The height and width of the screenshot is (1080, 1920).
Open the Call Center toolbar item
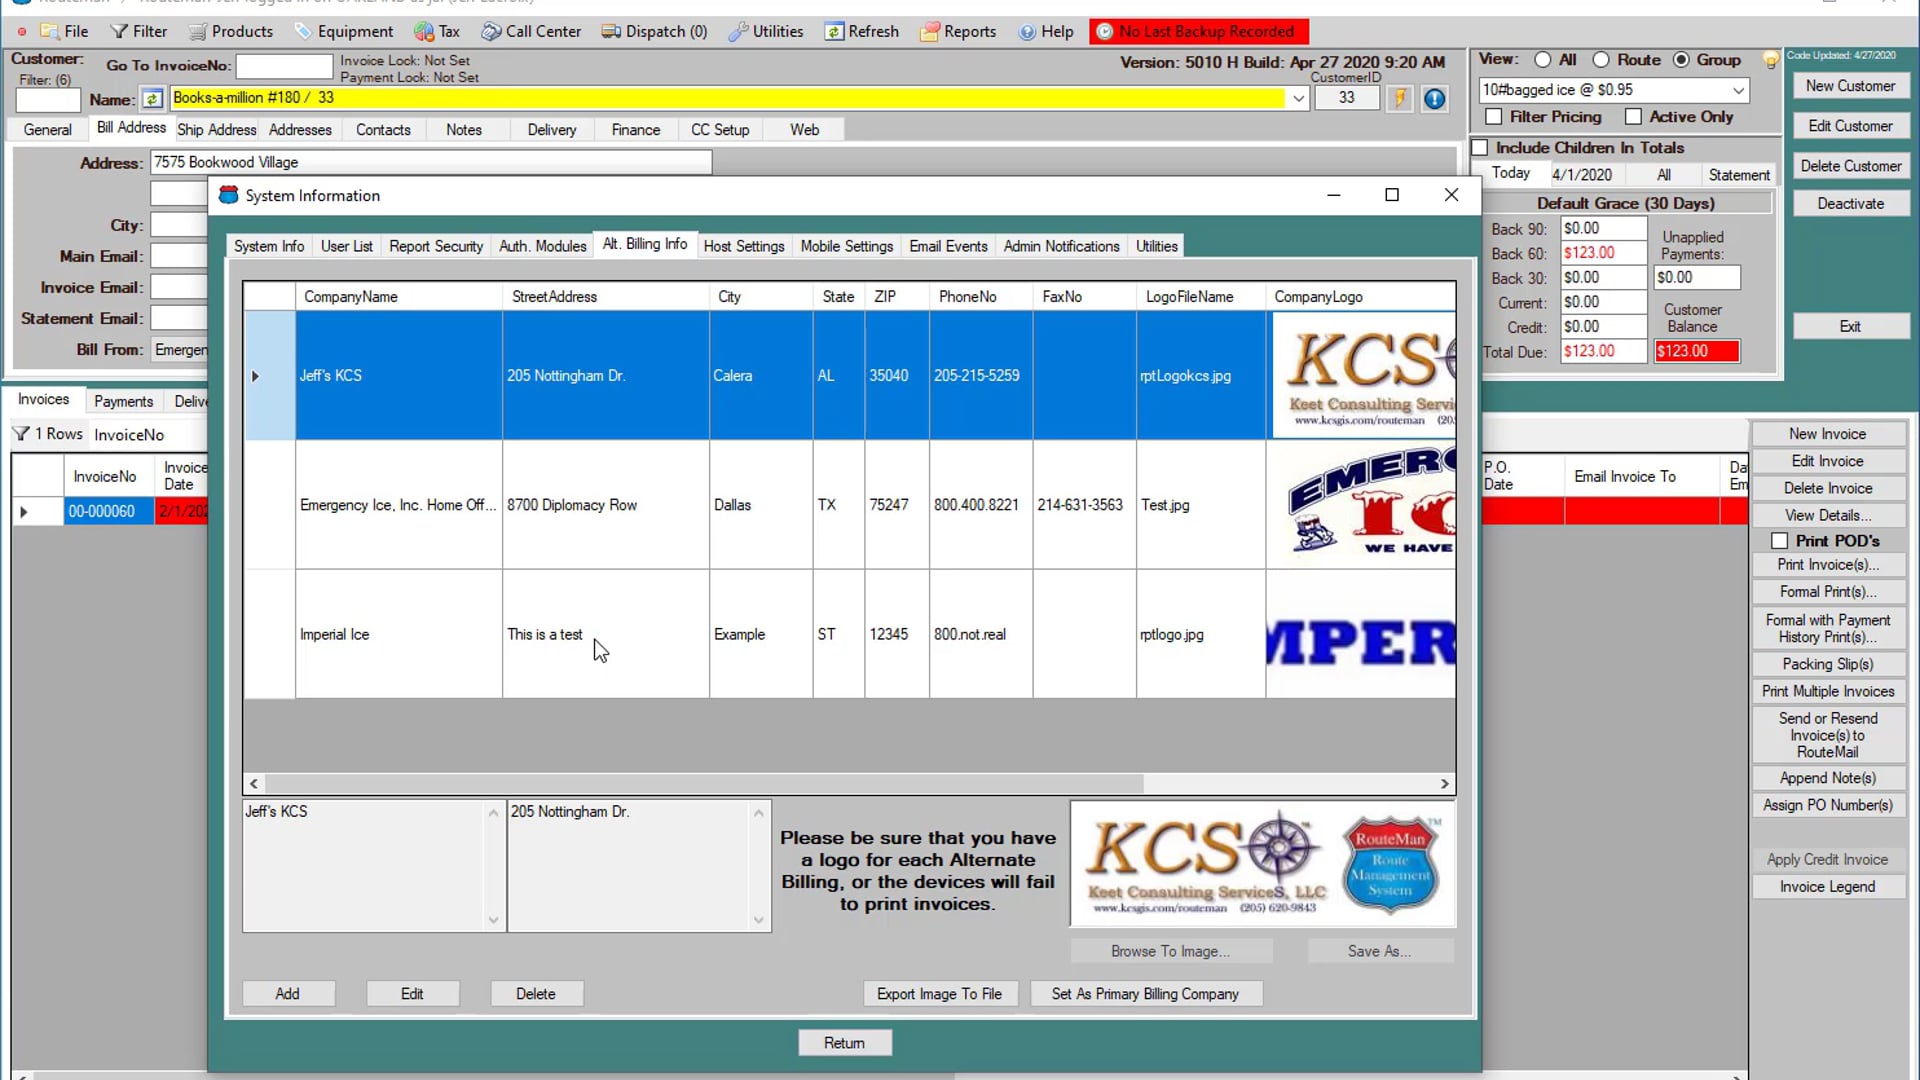(x=531, y=31)
